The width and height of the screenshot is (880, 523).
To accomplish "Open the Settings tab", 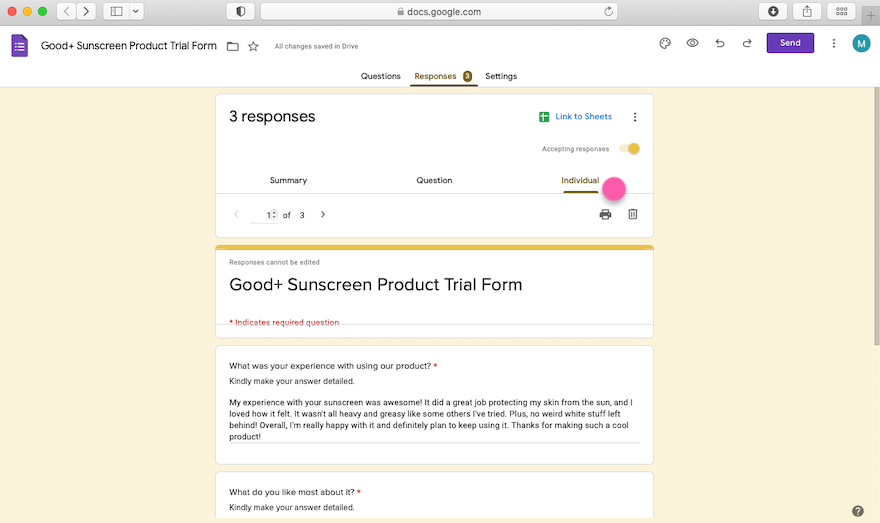I will [501, 76].
